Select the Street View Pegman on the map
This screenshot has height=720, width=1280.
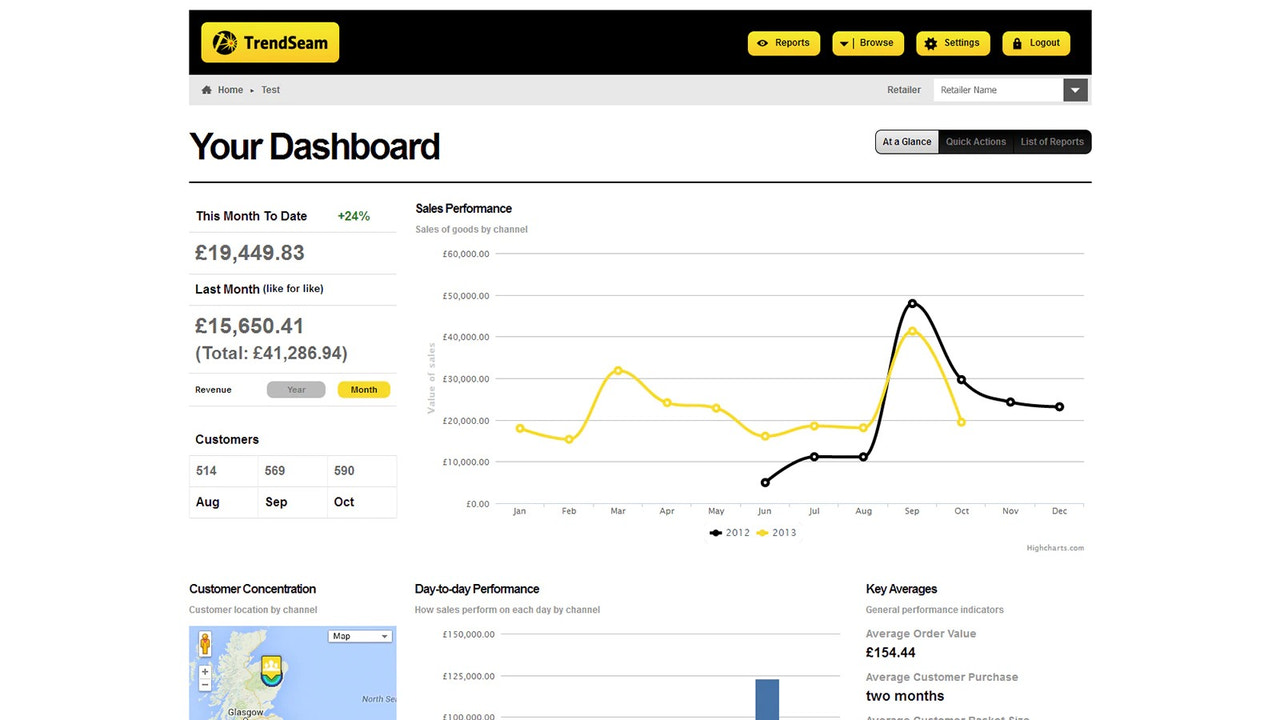(x=204, y=643)
